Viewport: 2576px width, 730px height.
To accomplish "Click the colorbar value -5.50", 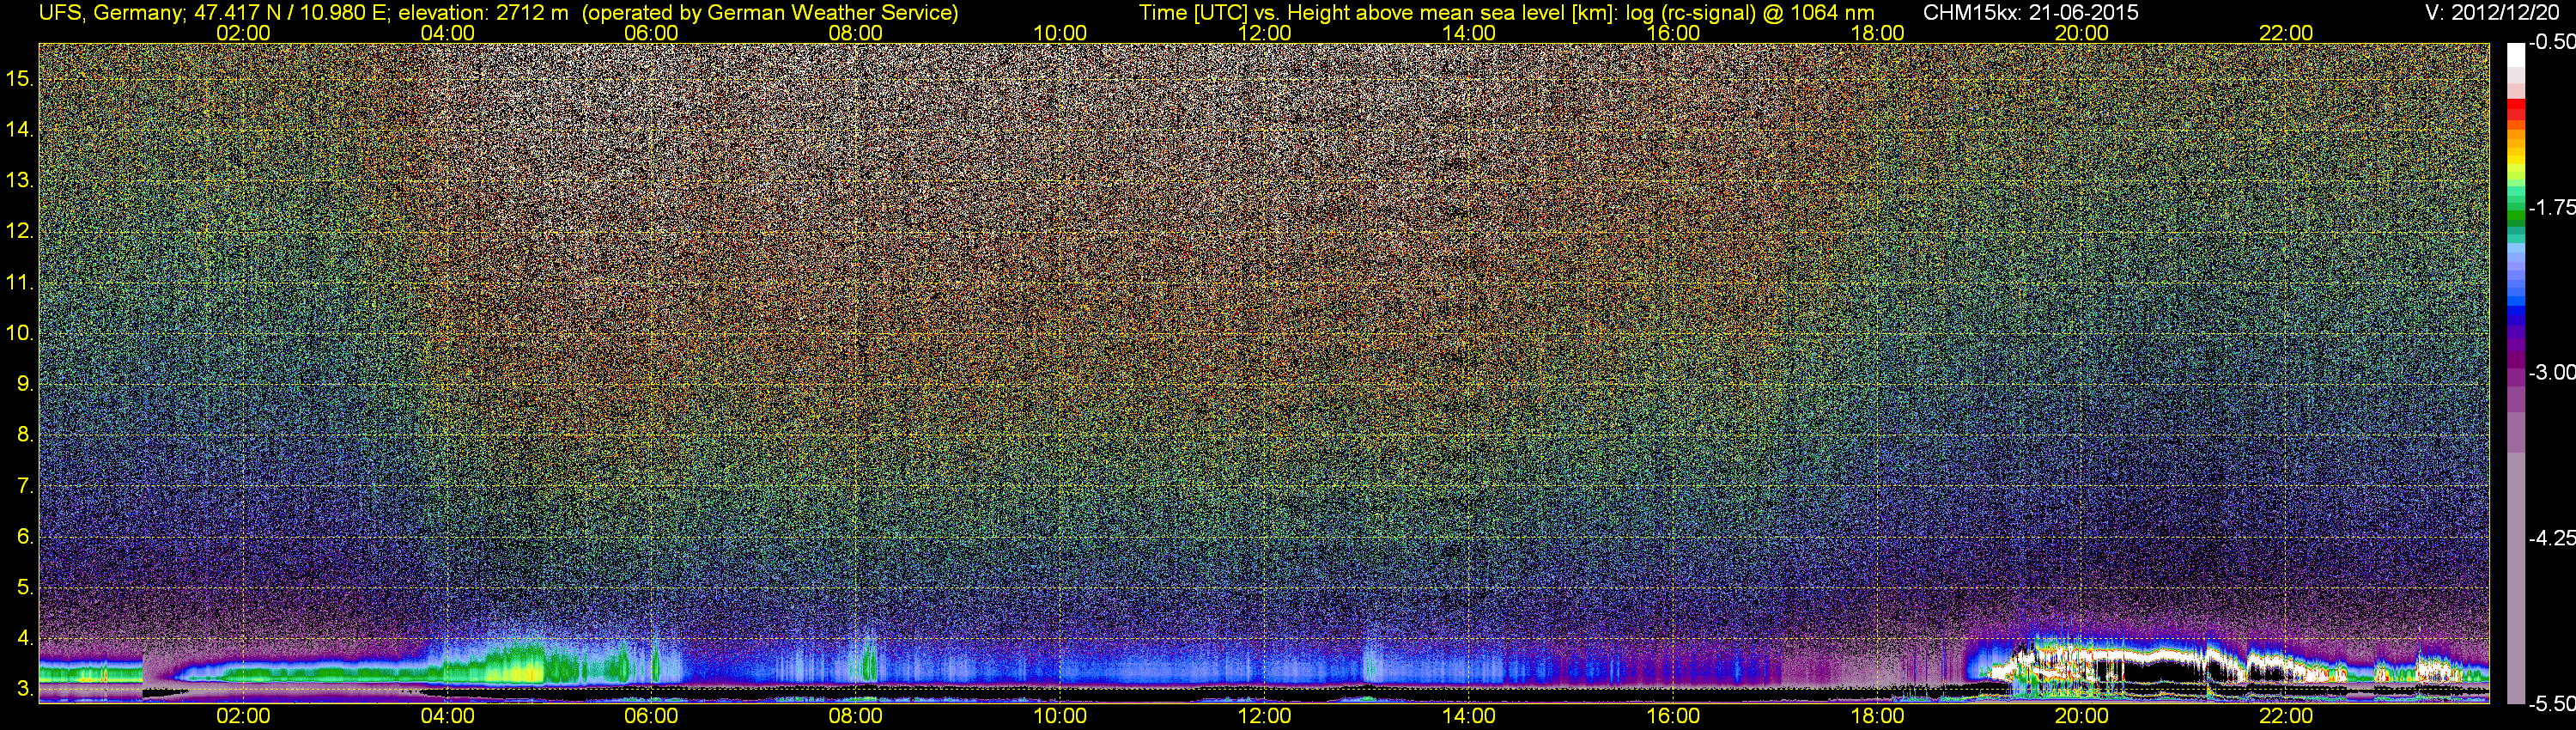I will 2552,704.
